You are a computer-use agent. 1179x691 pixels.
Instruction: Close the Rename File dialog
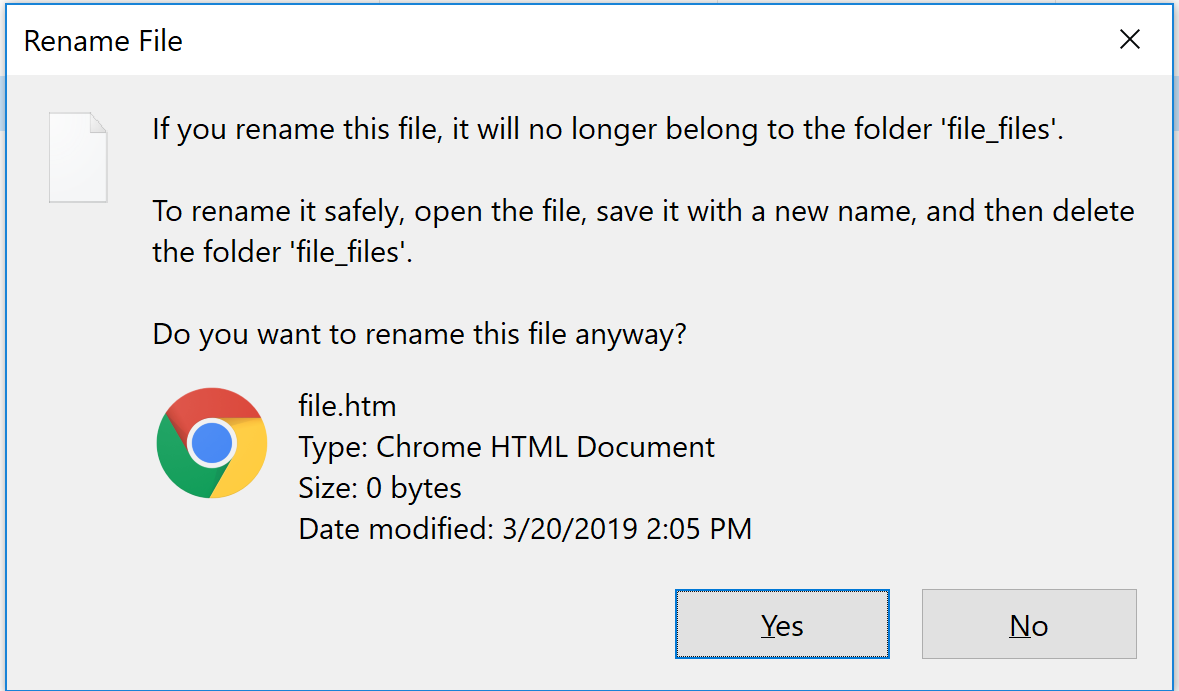[x=1130, y=40]
